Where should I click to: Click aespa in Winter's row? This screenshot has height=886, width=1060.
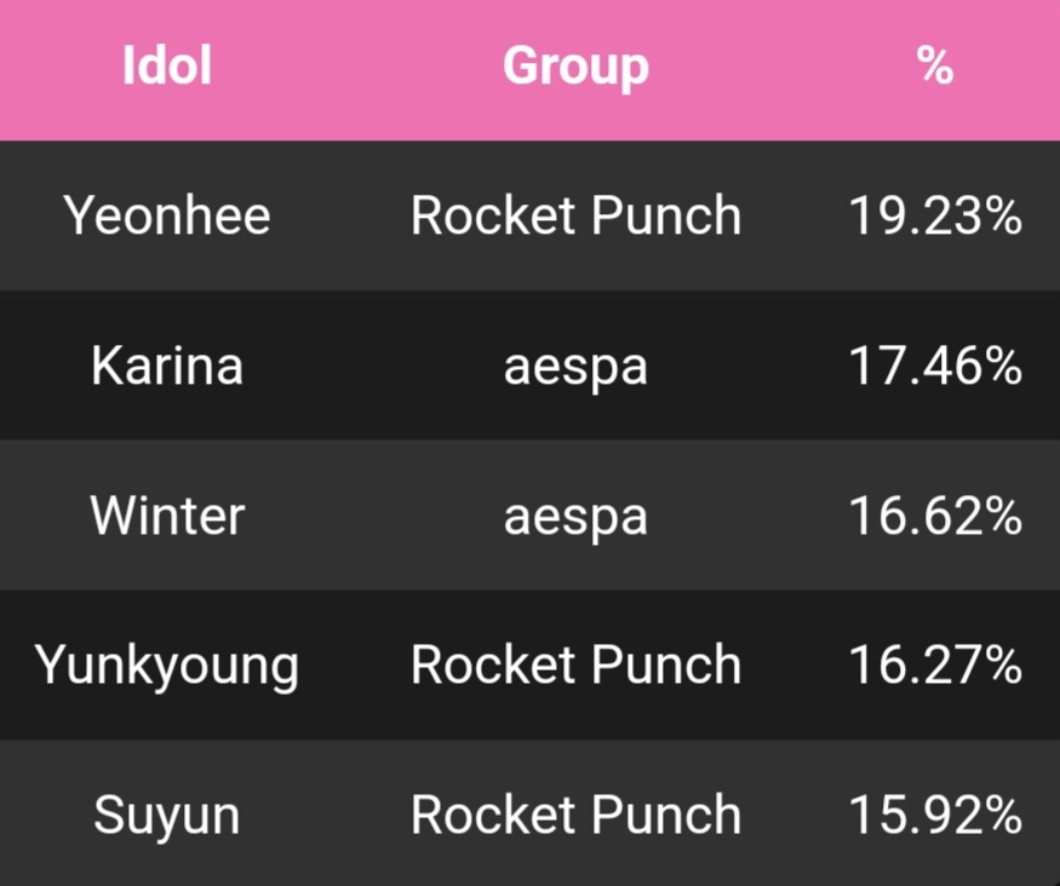pyautogui.click(x=575, y=517)
